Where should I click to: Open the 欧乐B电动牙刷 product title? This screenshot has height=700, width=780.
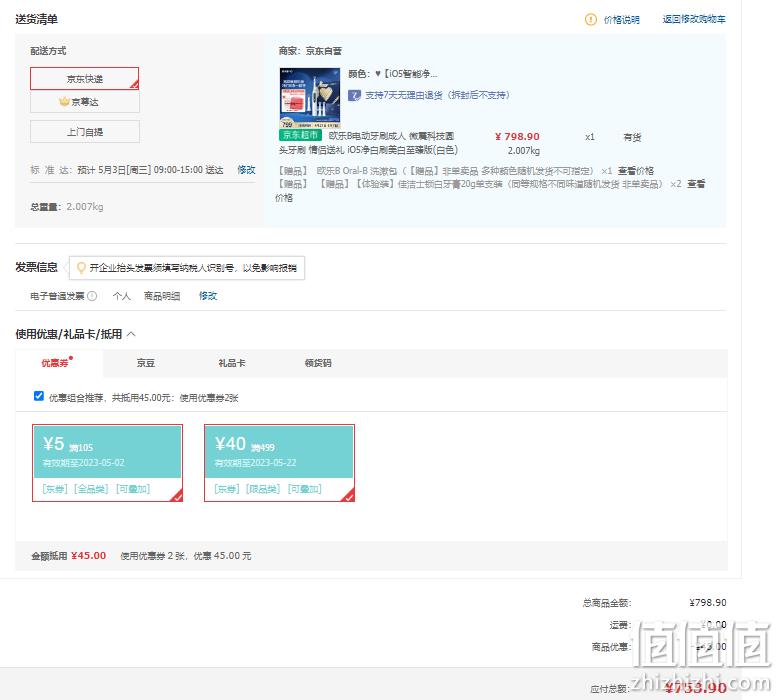[x=368, y=143]
